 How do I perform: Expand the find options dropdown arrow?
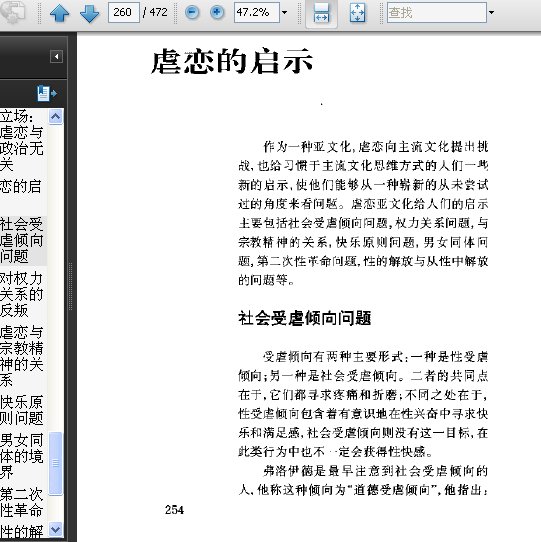[491, 13]
